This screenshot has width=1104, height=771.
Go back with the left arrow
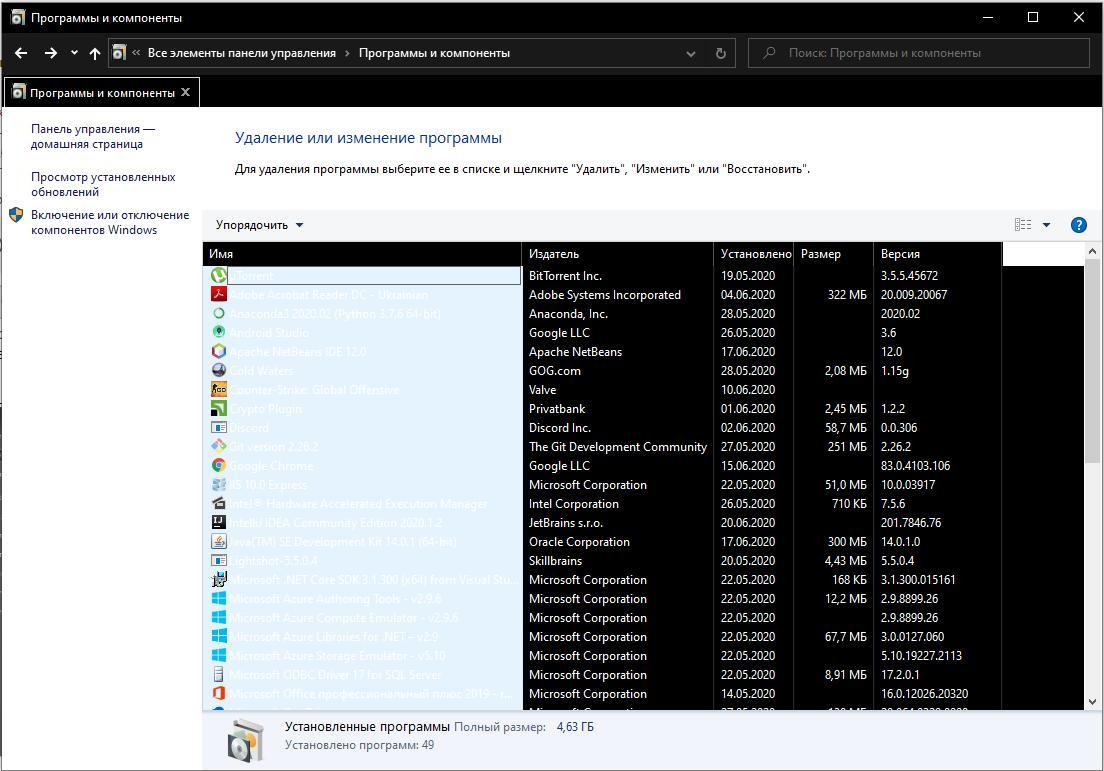(21, 53)
